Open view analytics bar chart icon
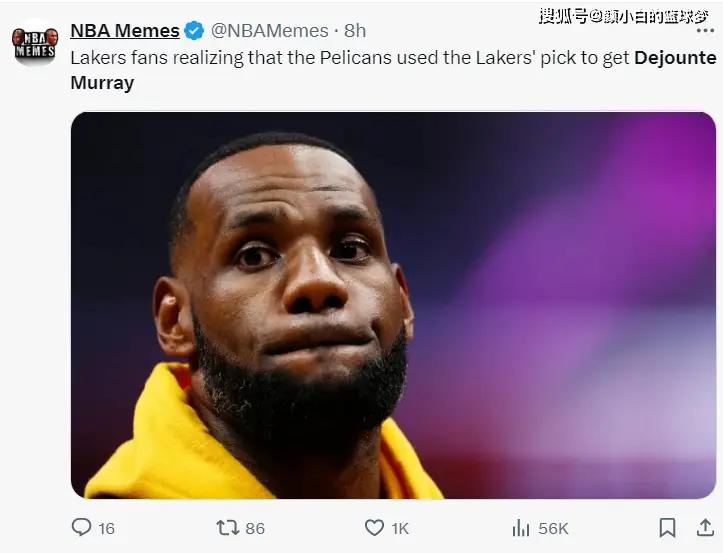 521,527
